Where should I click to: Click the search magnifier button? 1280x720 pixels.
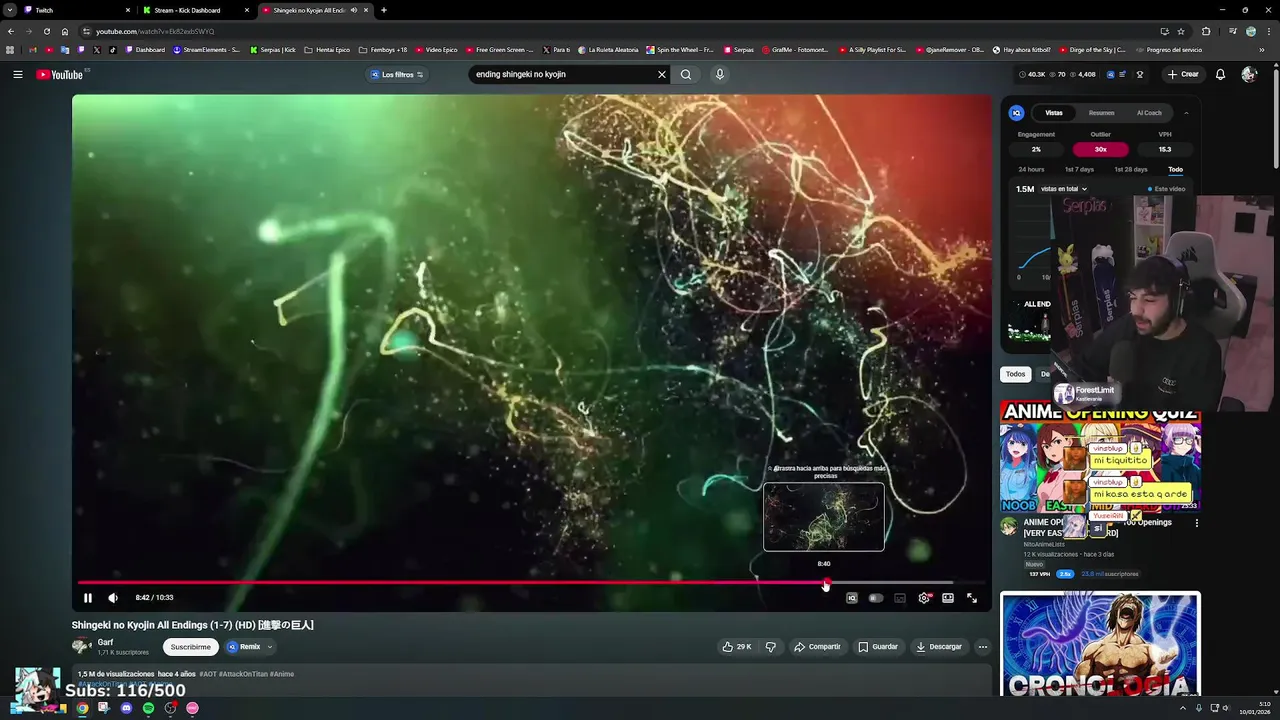(x=686, y=74)
